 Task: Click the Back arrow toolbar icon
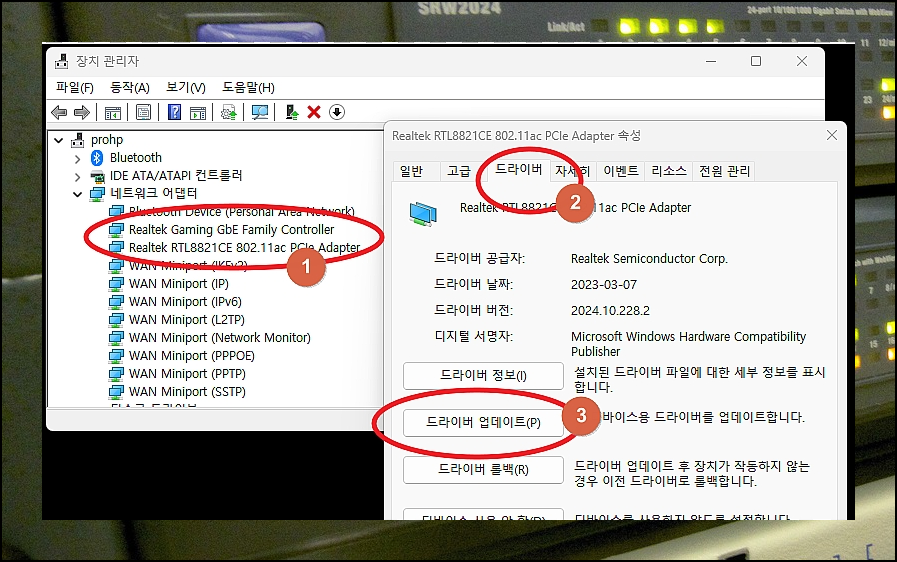pyautogui.click(x=59, y=112)
